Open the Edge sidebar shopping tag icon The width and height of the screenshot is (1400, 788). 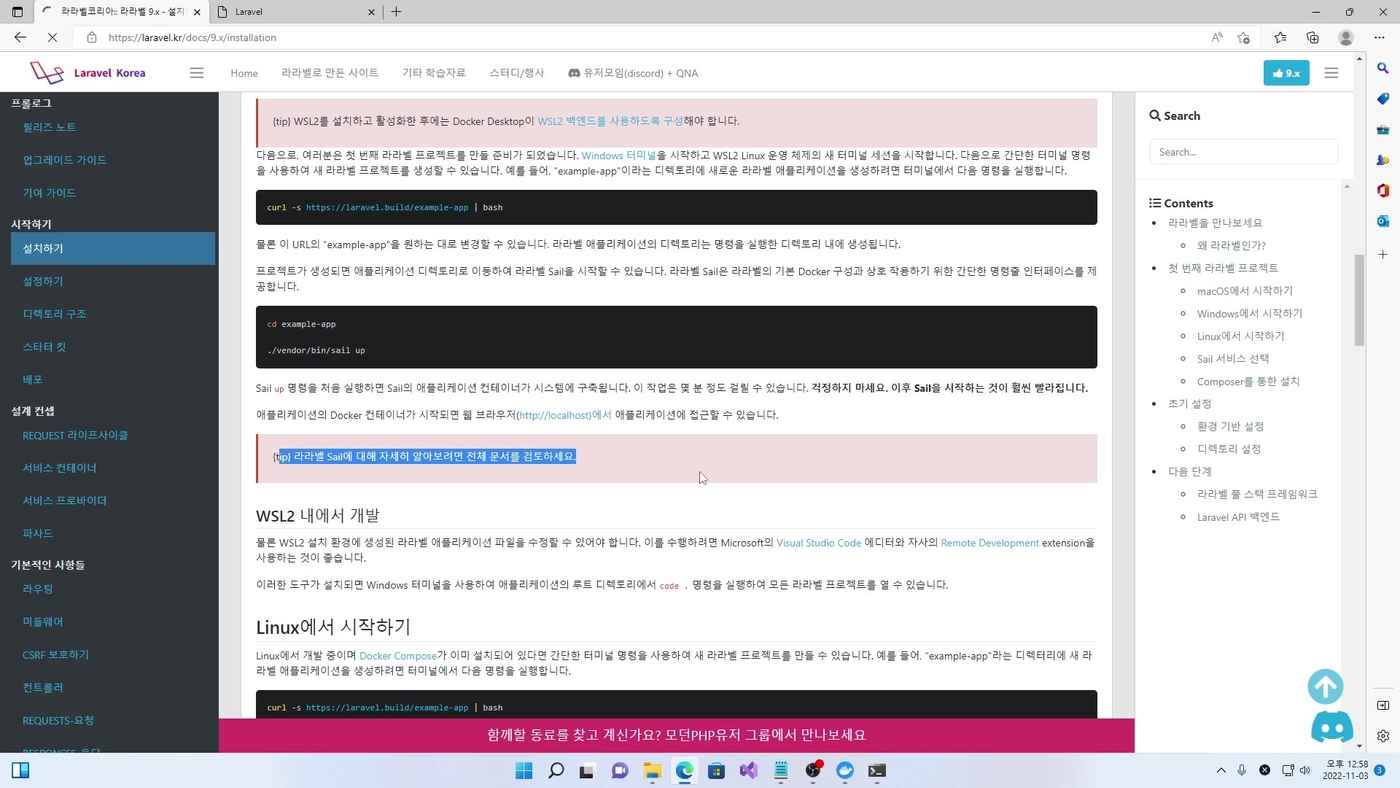1383,99
